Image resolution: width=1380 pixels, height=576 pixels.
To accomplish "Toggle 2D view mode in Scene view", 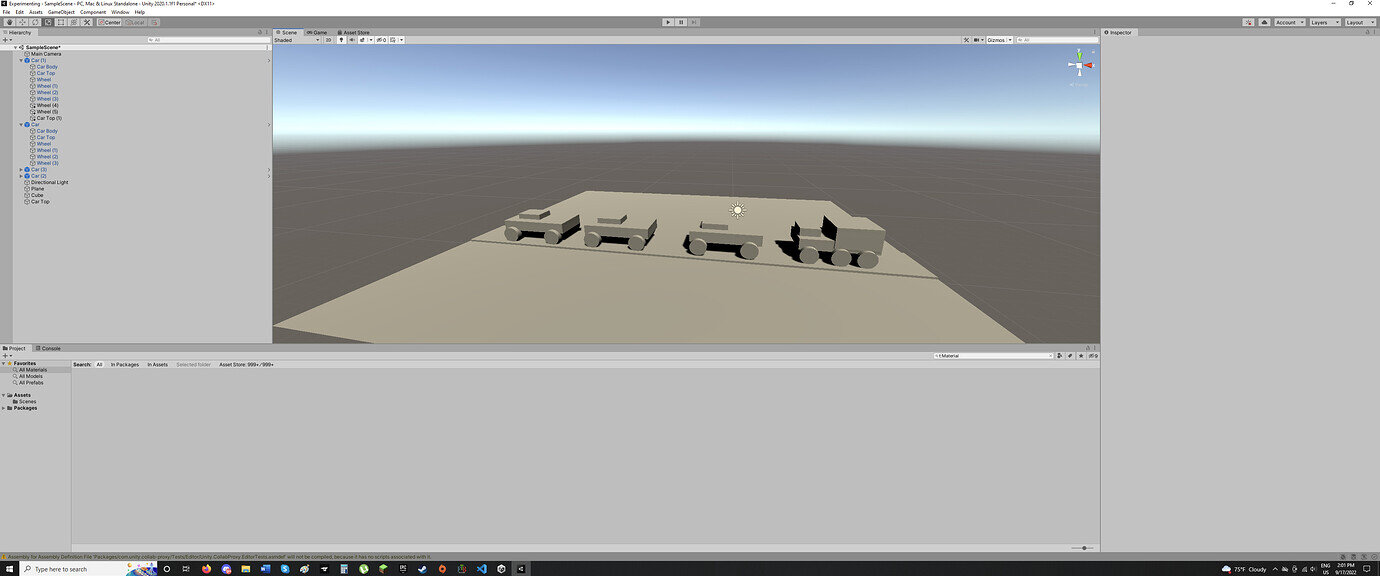I will tap(329, 40).
